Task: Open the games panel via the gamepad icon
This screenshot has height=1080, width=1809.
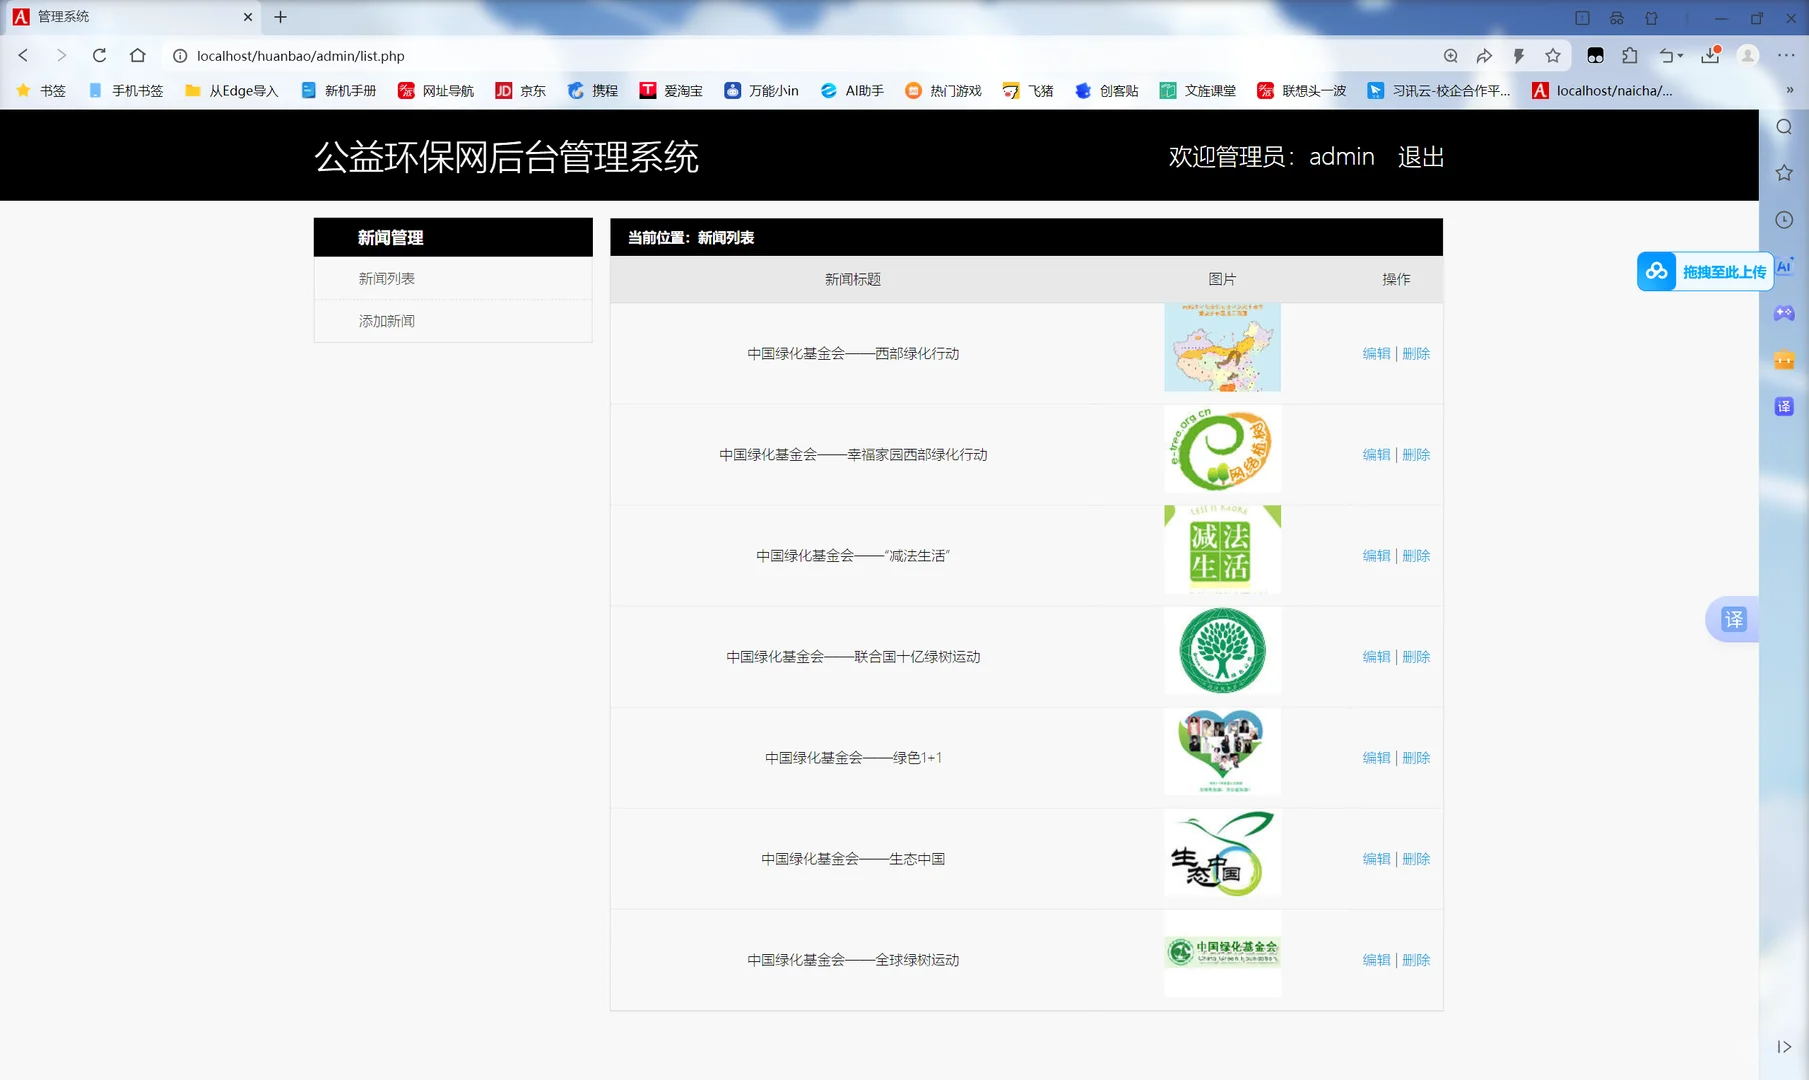Action: click(1786, 313)
